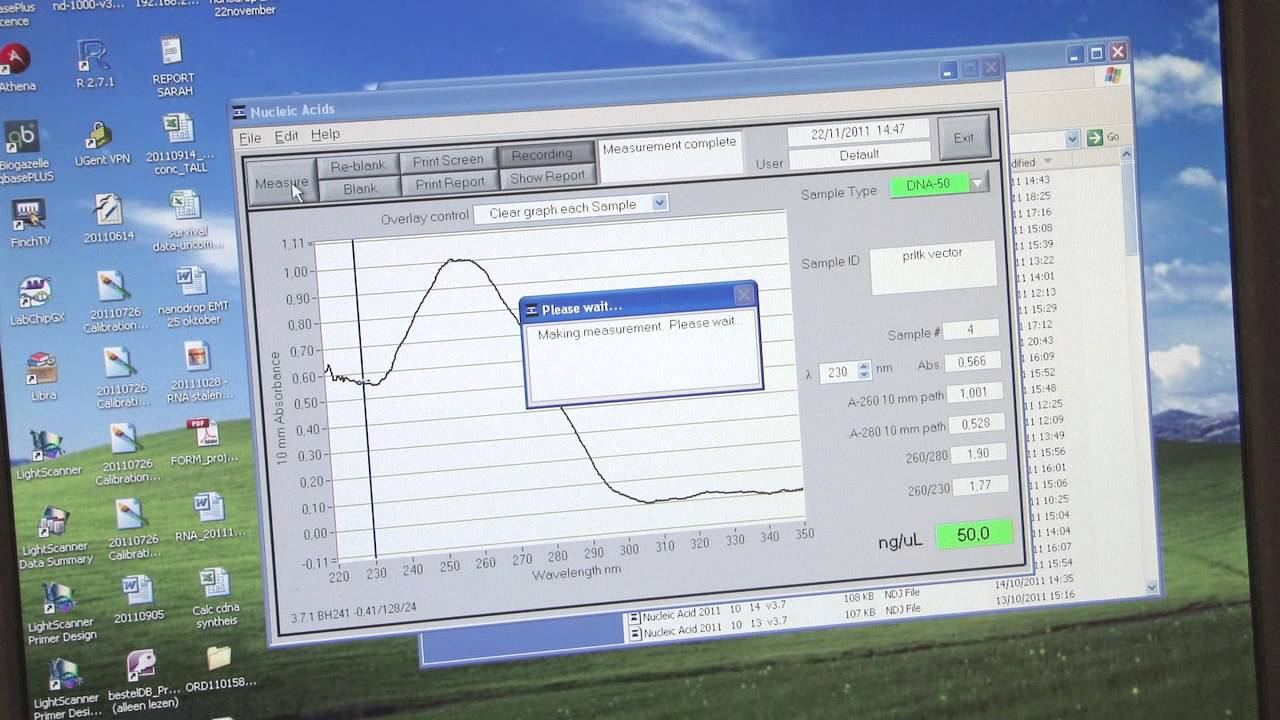Click the Modified column sort arrow
1280x720 pixels.
click(1048, 161)
